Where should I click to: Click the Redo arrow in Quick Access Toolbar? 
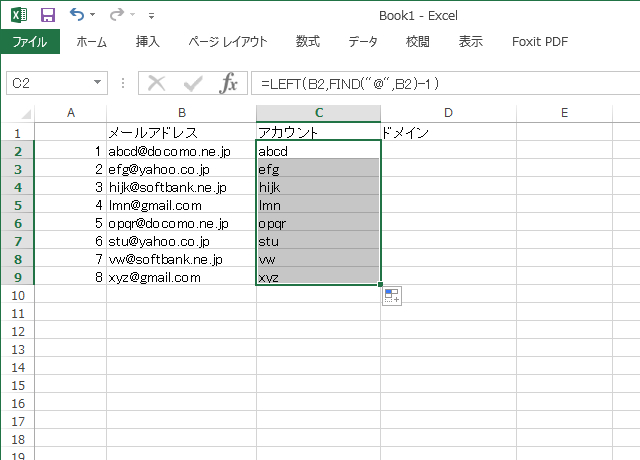click(x=116, y=15)
